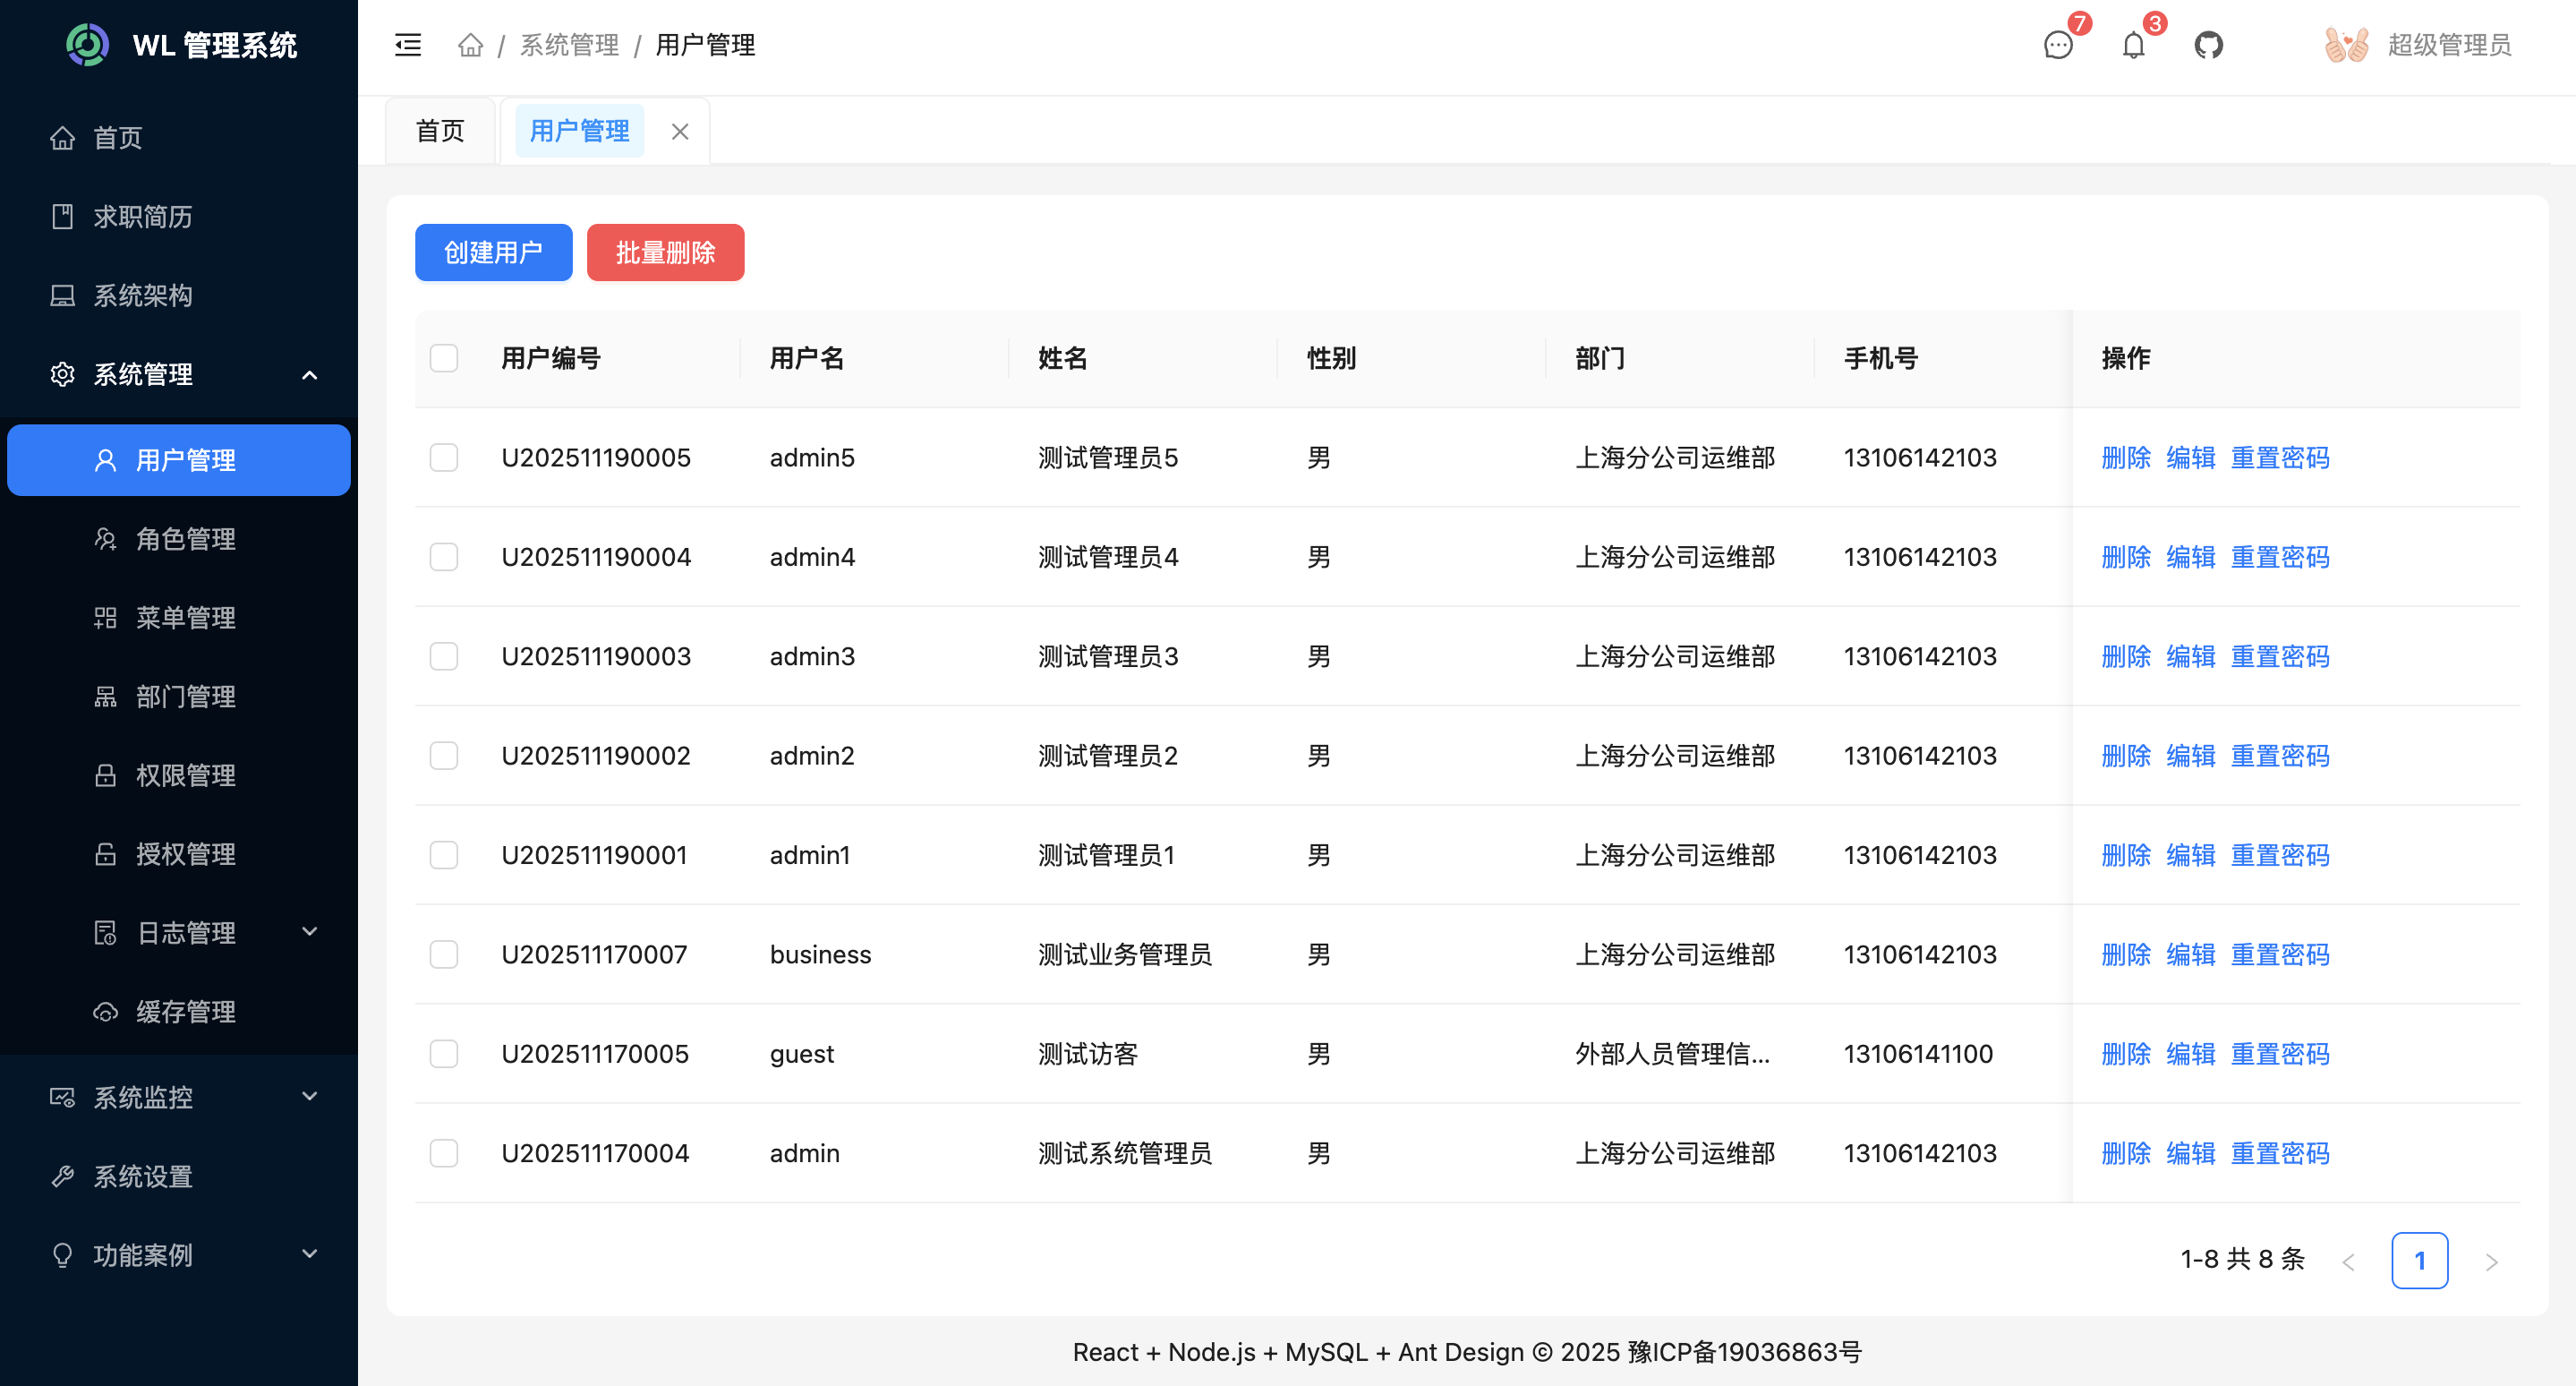Open the notification bell icon
2576x1386 pixels.
point(2133,45)
